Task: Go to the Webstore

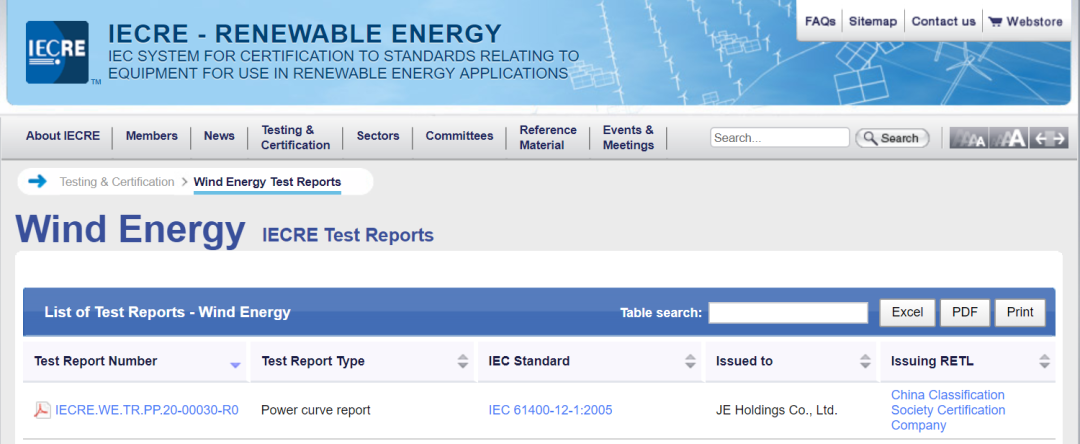Action: [1035, 21]
